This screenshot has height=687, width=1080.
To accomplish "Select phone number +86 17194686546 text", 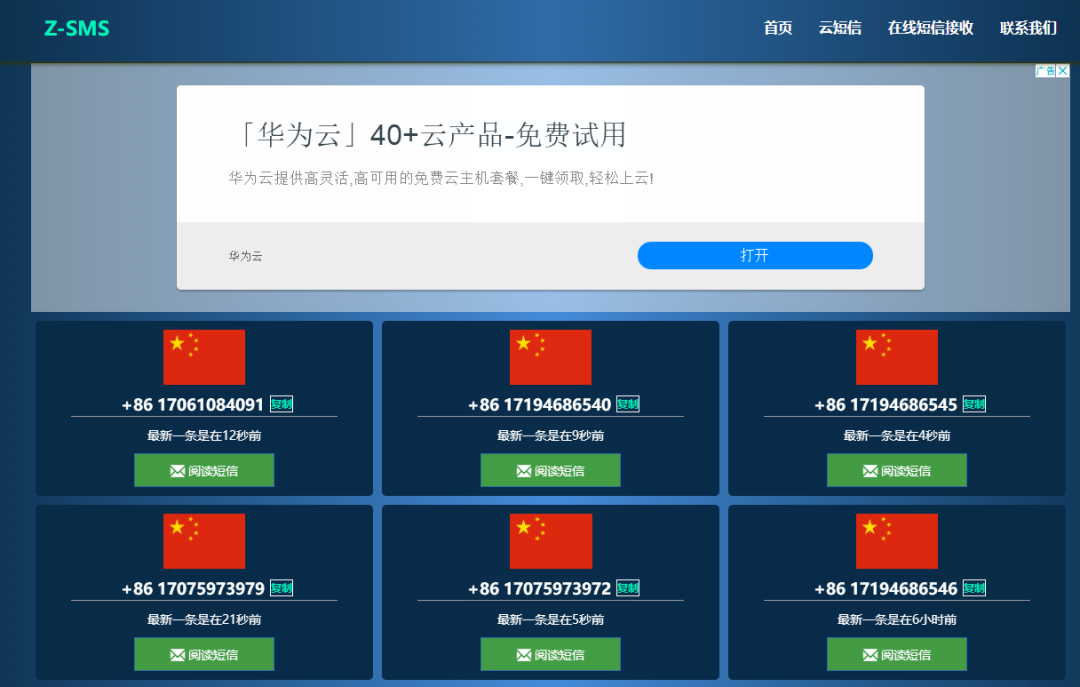I will (x=886, y=589).
